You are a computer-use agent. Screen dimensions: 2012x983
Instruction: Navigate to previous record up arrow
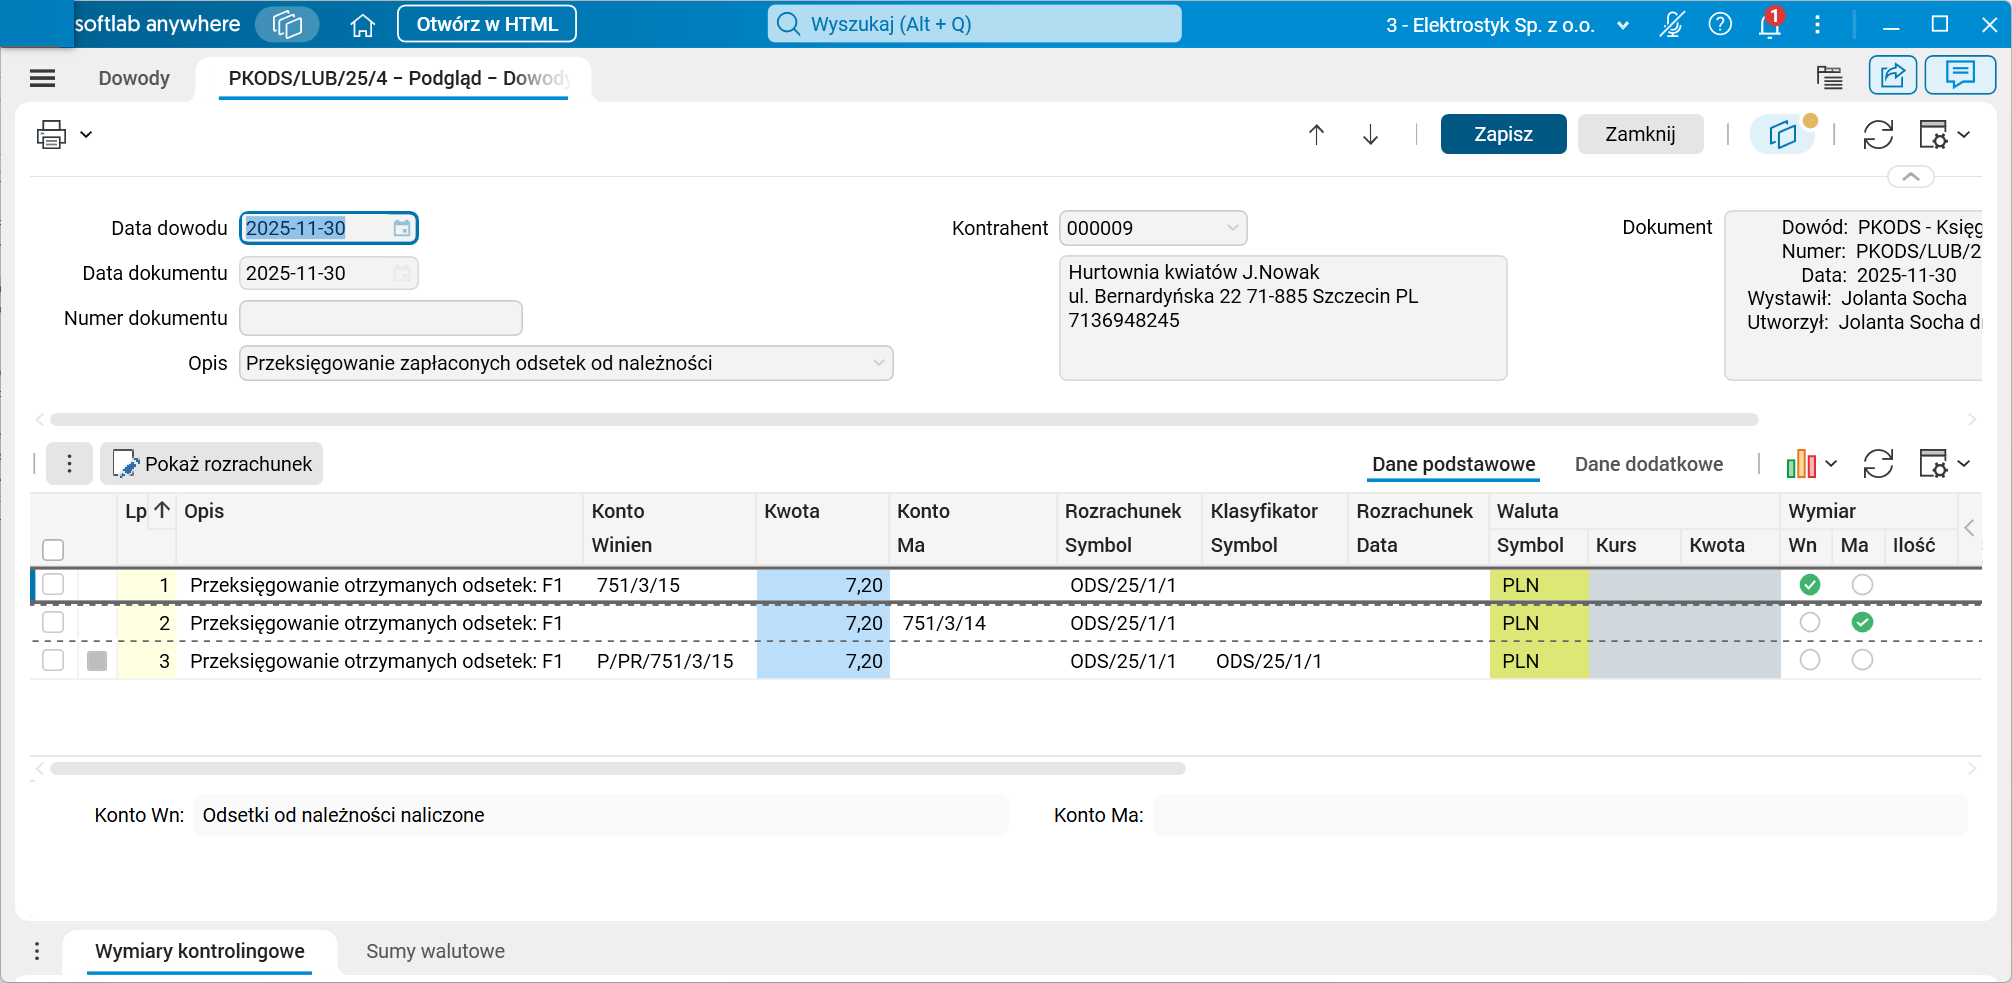(x=1317, y=134)
